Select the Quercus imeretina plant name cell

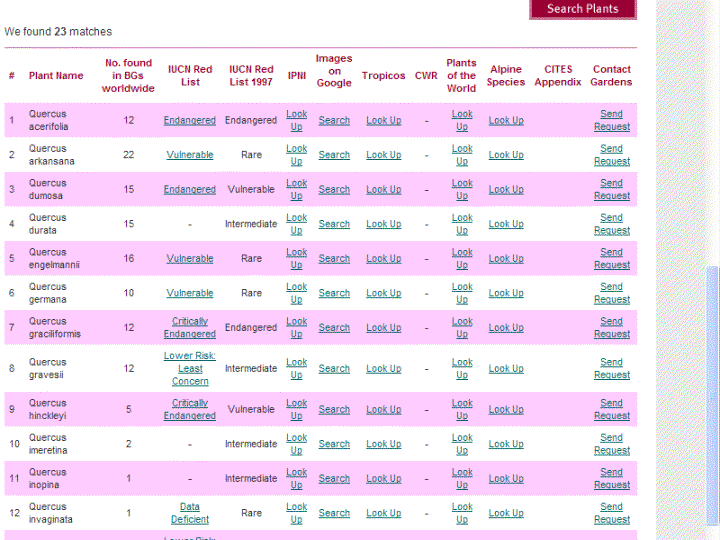point(48,444)
